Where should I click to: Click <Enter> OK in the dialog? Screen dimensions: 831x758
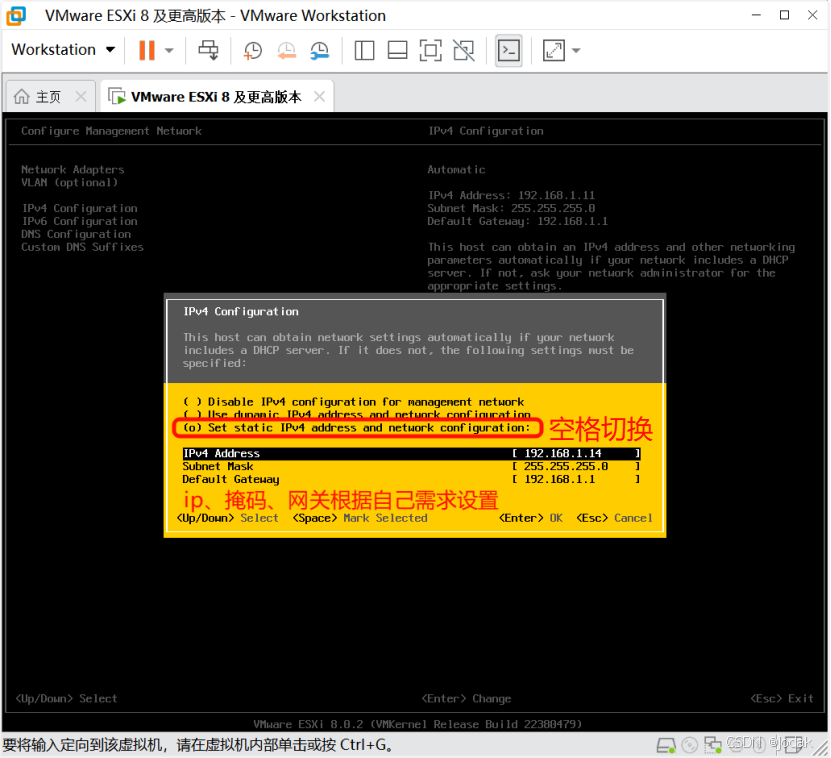coord(531,518)
